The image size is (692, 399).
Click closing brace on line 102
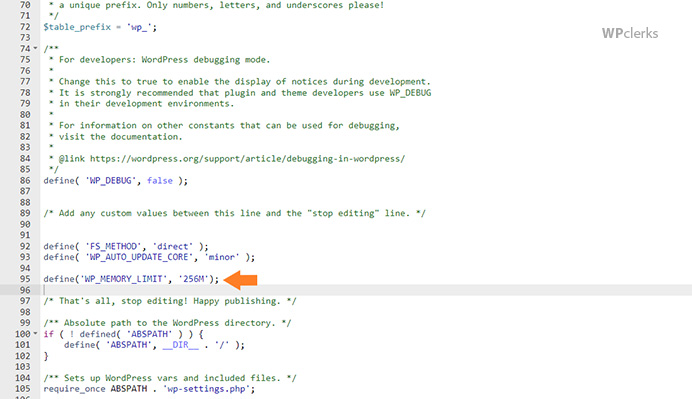pyautogui.click(x=46, y=356)
